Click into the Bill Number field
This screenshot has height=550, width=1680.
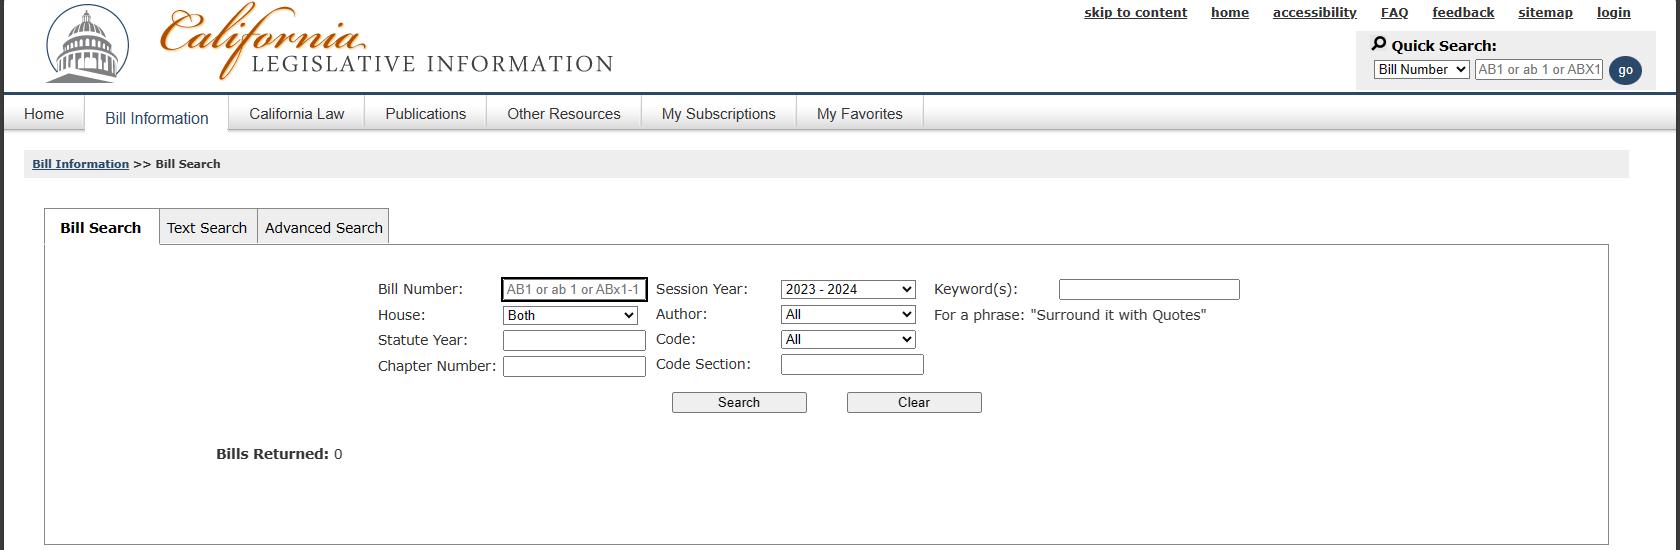pos(574,290)
